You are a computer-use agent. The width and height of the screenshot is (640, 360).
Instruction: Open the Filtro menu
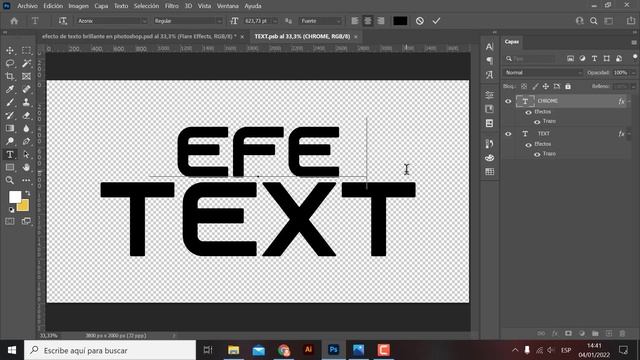[x=171, y=6]
